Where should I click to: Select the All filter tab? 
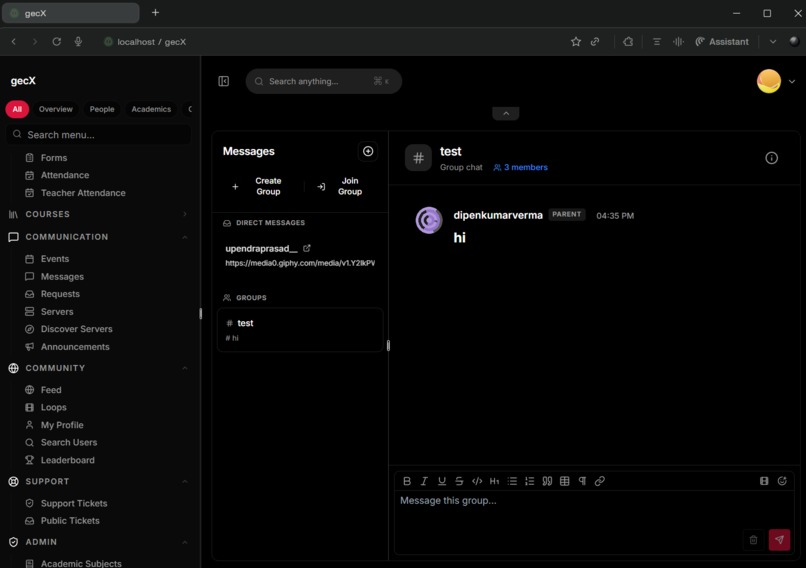coord(17,109)
